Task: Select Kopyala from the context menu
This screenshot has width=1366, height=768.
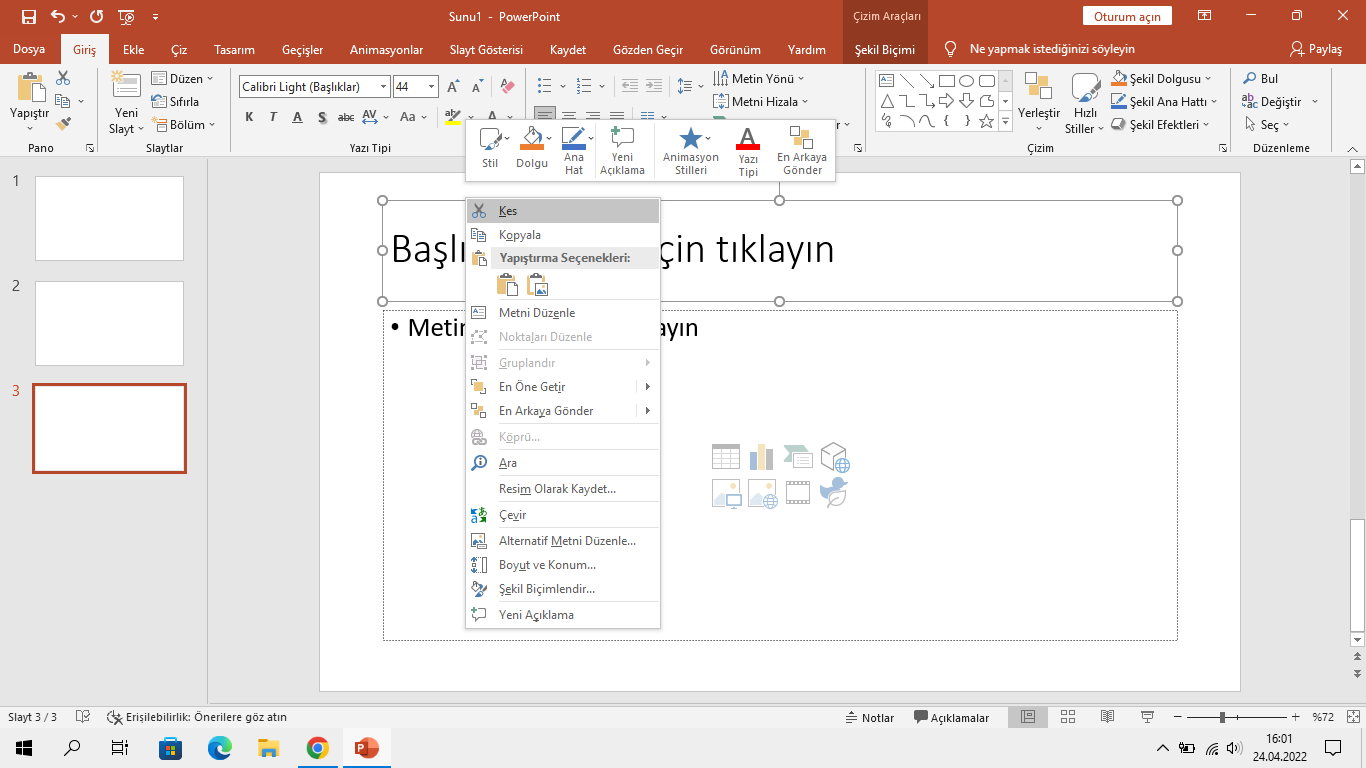Action: click(x=520, y=235)
